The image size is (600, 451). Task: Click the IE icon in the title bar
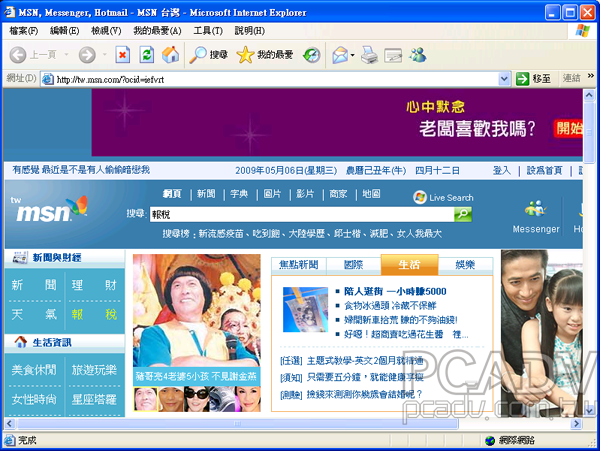pyautogui.click(x=9, y=12)
